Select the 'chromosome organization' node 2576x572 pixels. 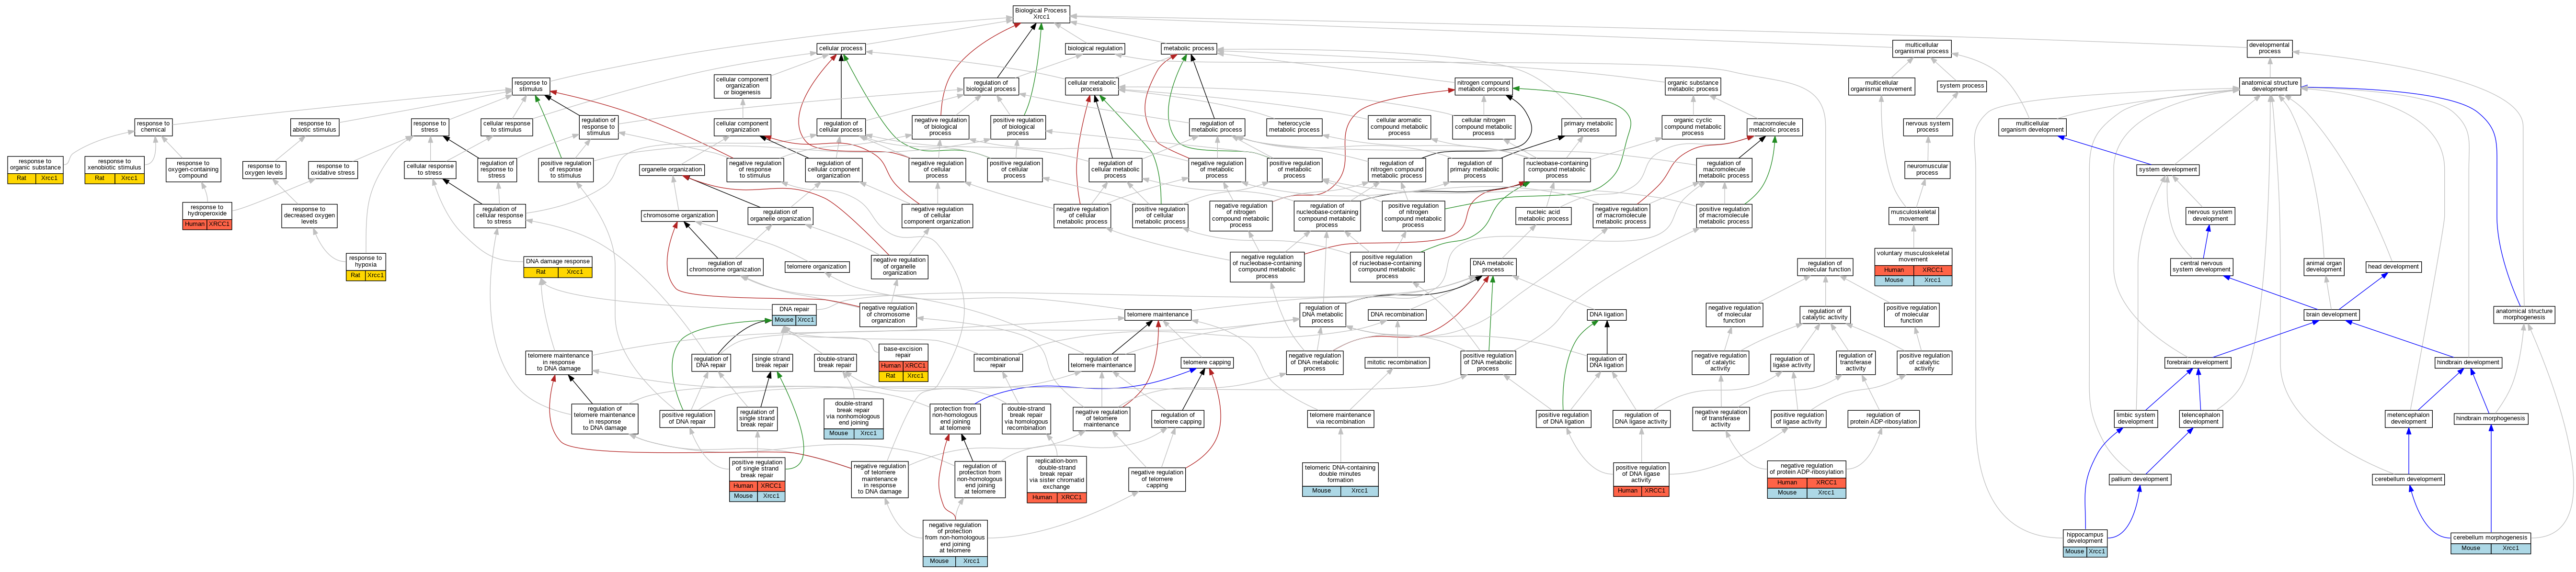click(x=679, y=216)
